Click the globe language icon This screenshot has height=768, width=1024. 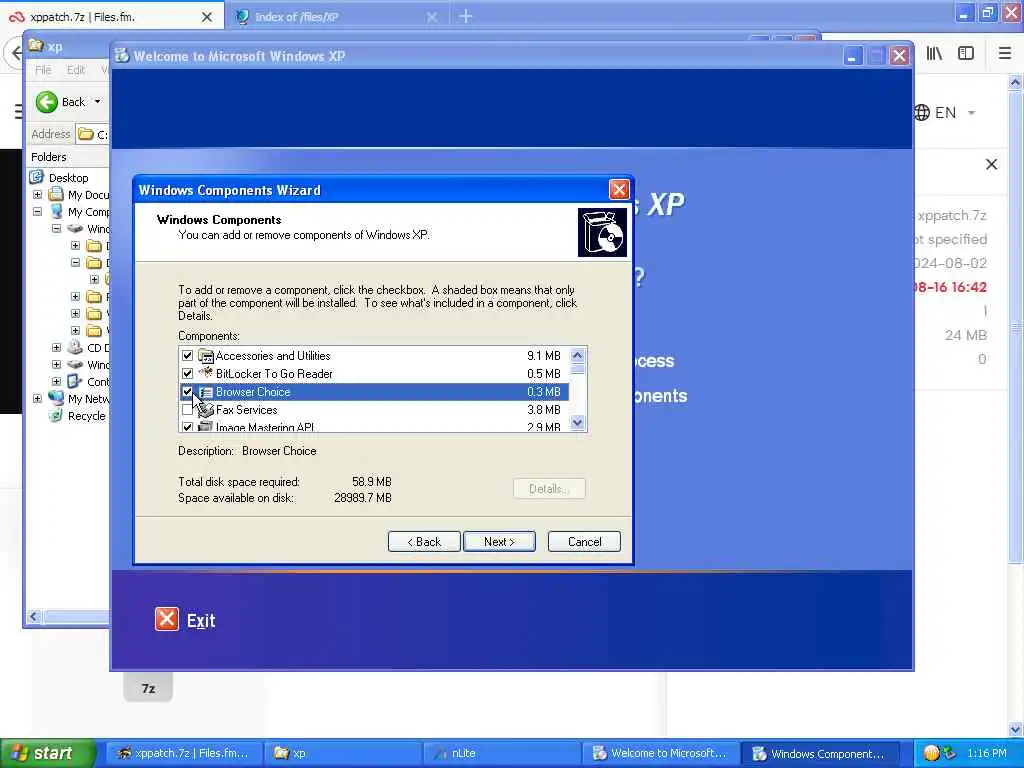pyautogui.click(x=921, y=112)
